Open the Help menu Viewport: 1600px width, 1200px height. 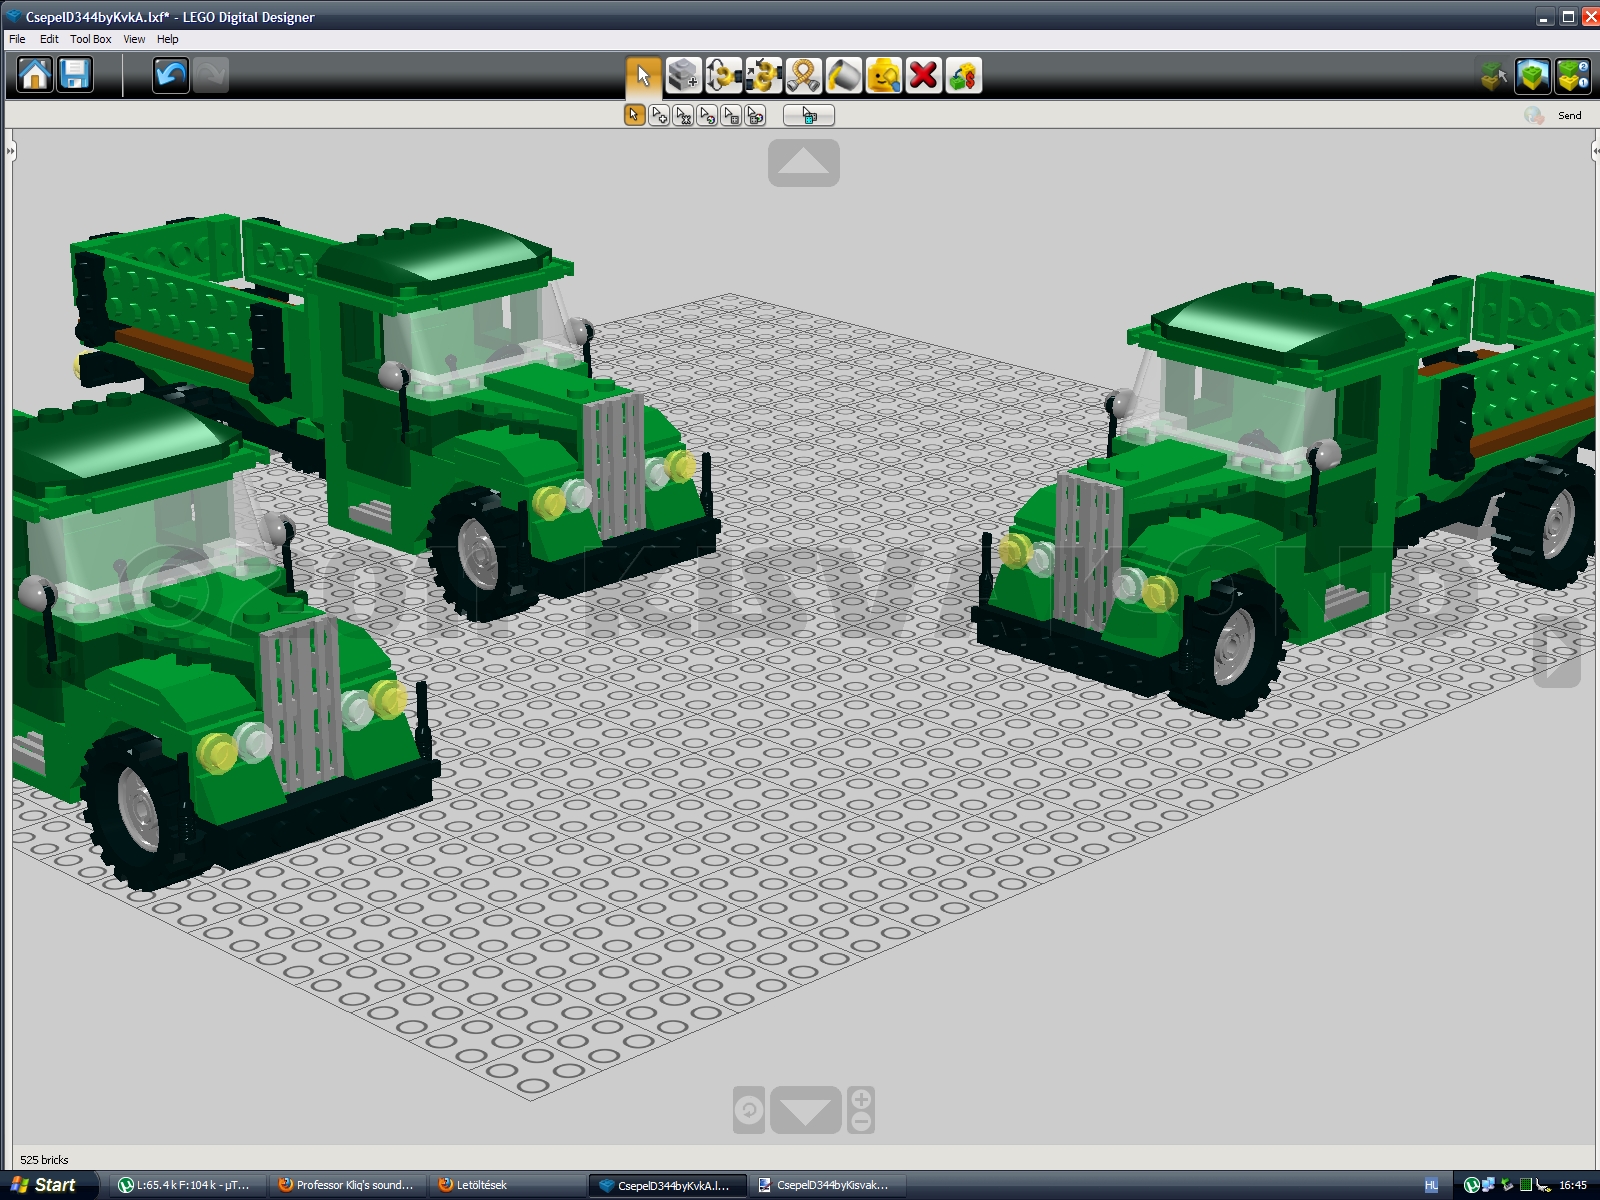coord(168,39)
